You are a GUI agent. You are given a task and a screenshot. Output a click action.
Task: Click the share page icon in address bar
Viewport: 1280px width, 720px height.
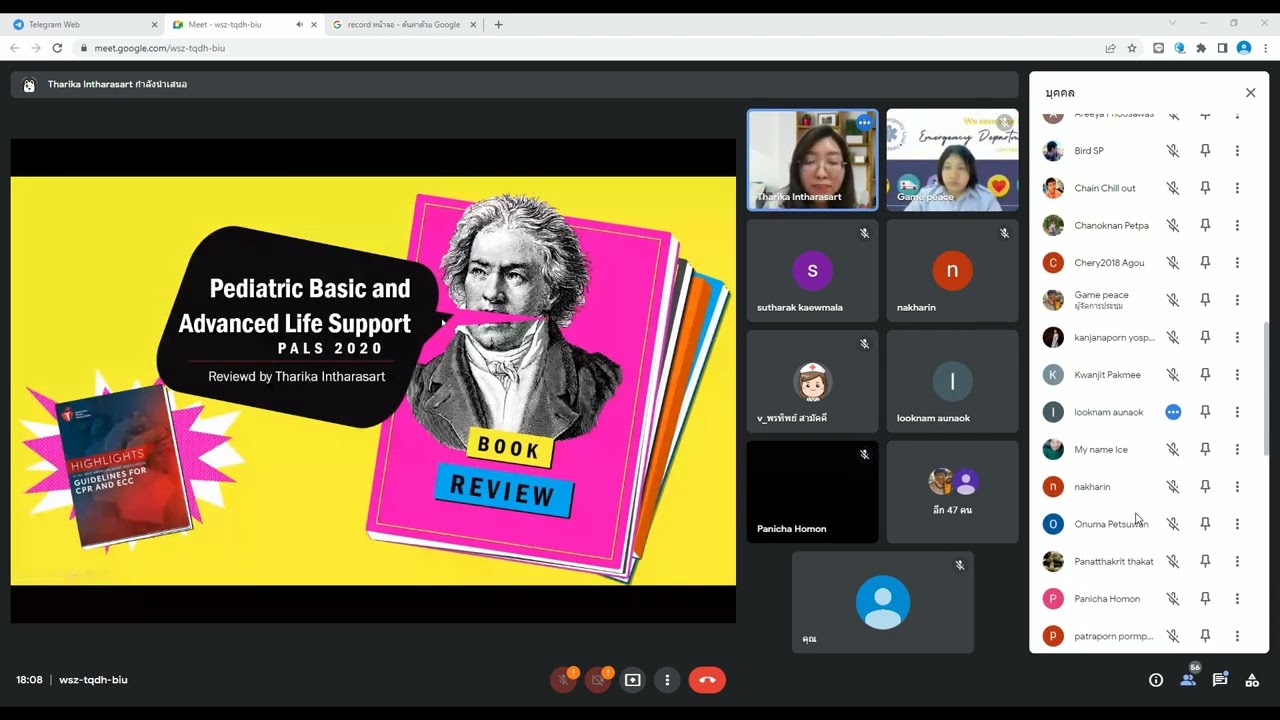point(1110,48)
